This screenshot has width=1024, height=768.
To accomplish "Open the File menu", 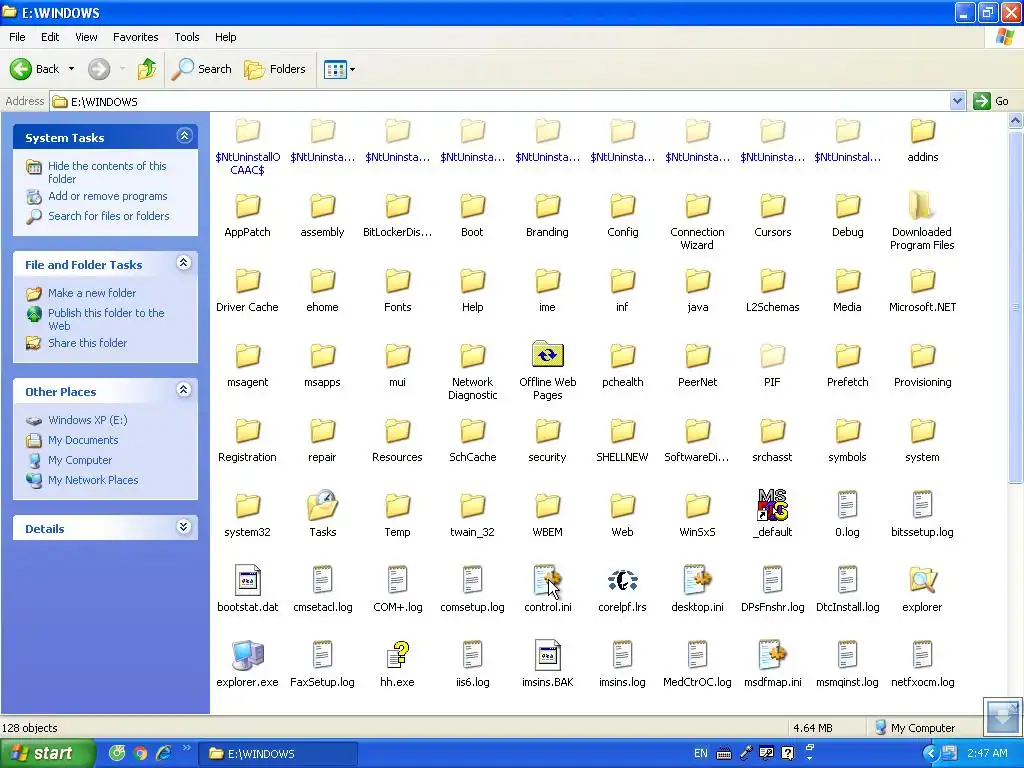I will pyautogui.click(x=17, y=37).
